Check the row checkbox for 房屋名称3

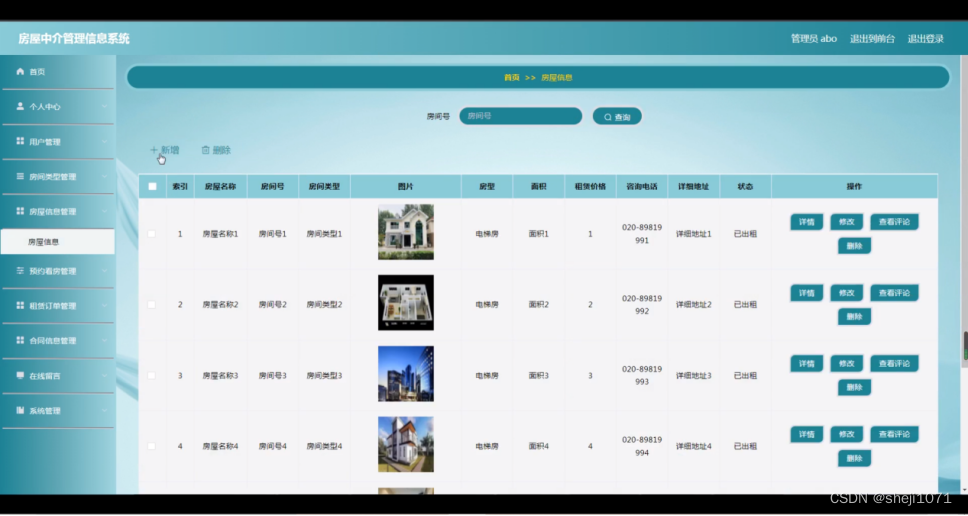point(152,375)
